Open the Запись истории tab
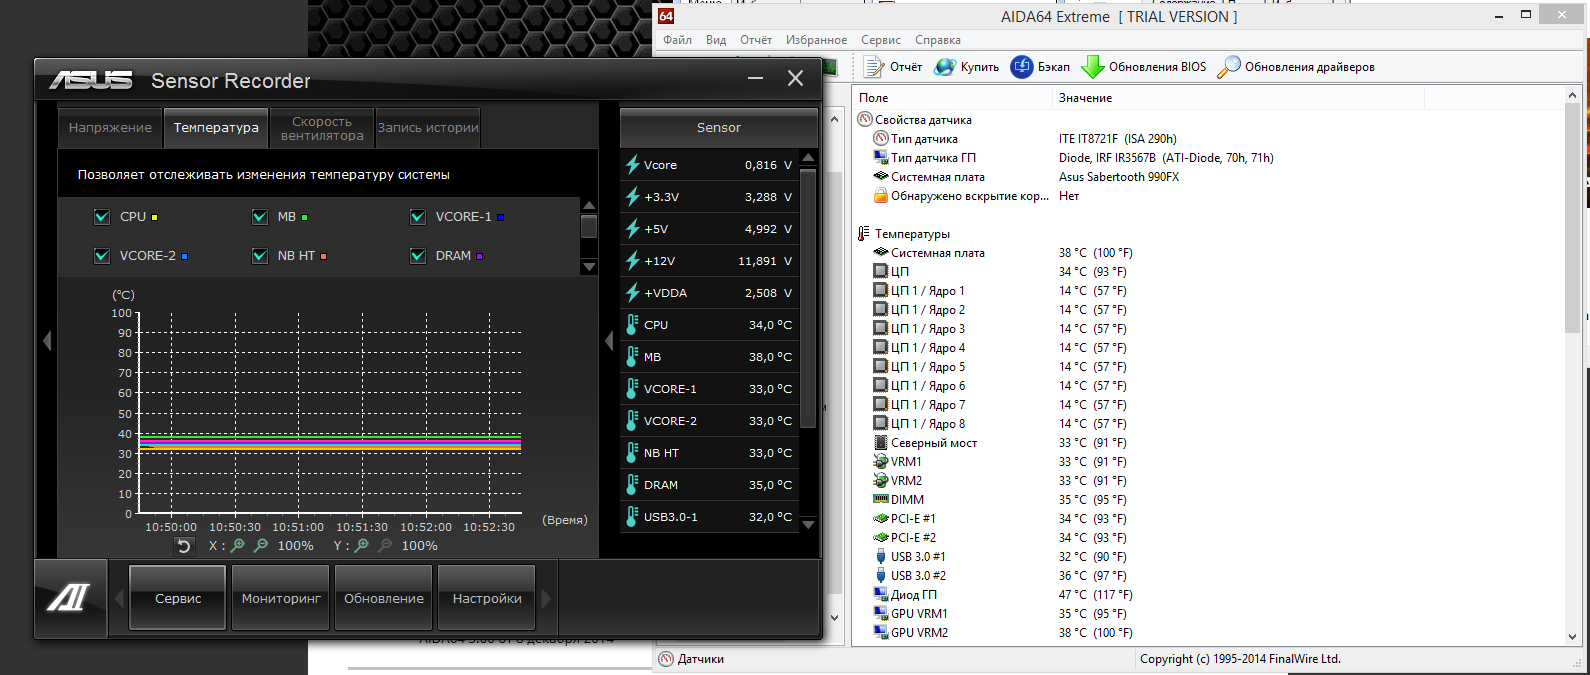The image size is (1590, 675). click(x=428, y=128)
